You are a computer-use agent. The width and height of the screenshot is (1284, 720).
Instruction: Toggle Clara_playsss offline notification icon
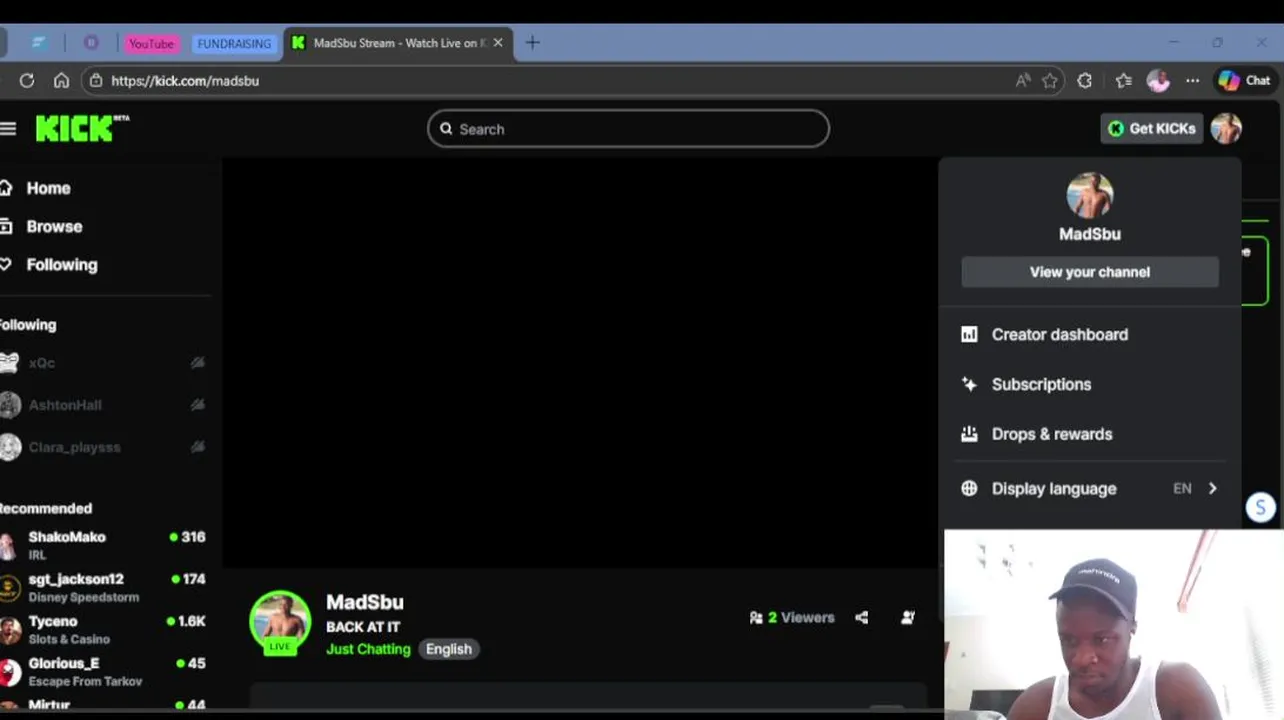point(198,447)
